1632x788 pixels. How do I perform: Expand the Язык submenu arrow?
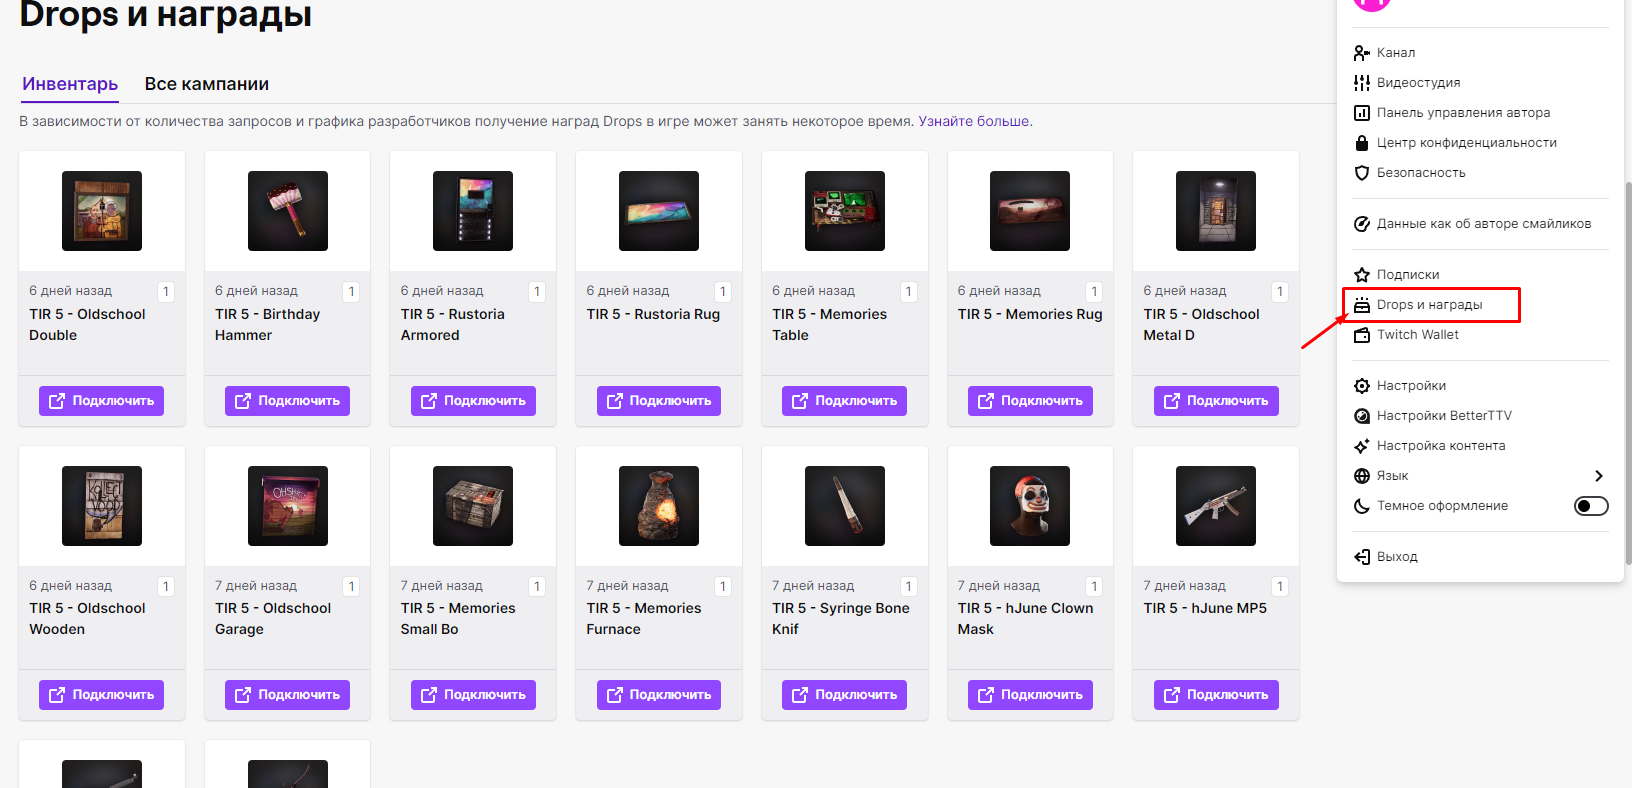tap(1598, 476)
